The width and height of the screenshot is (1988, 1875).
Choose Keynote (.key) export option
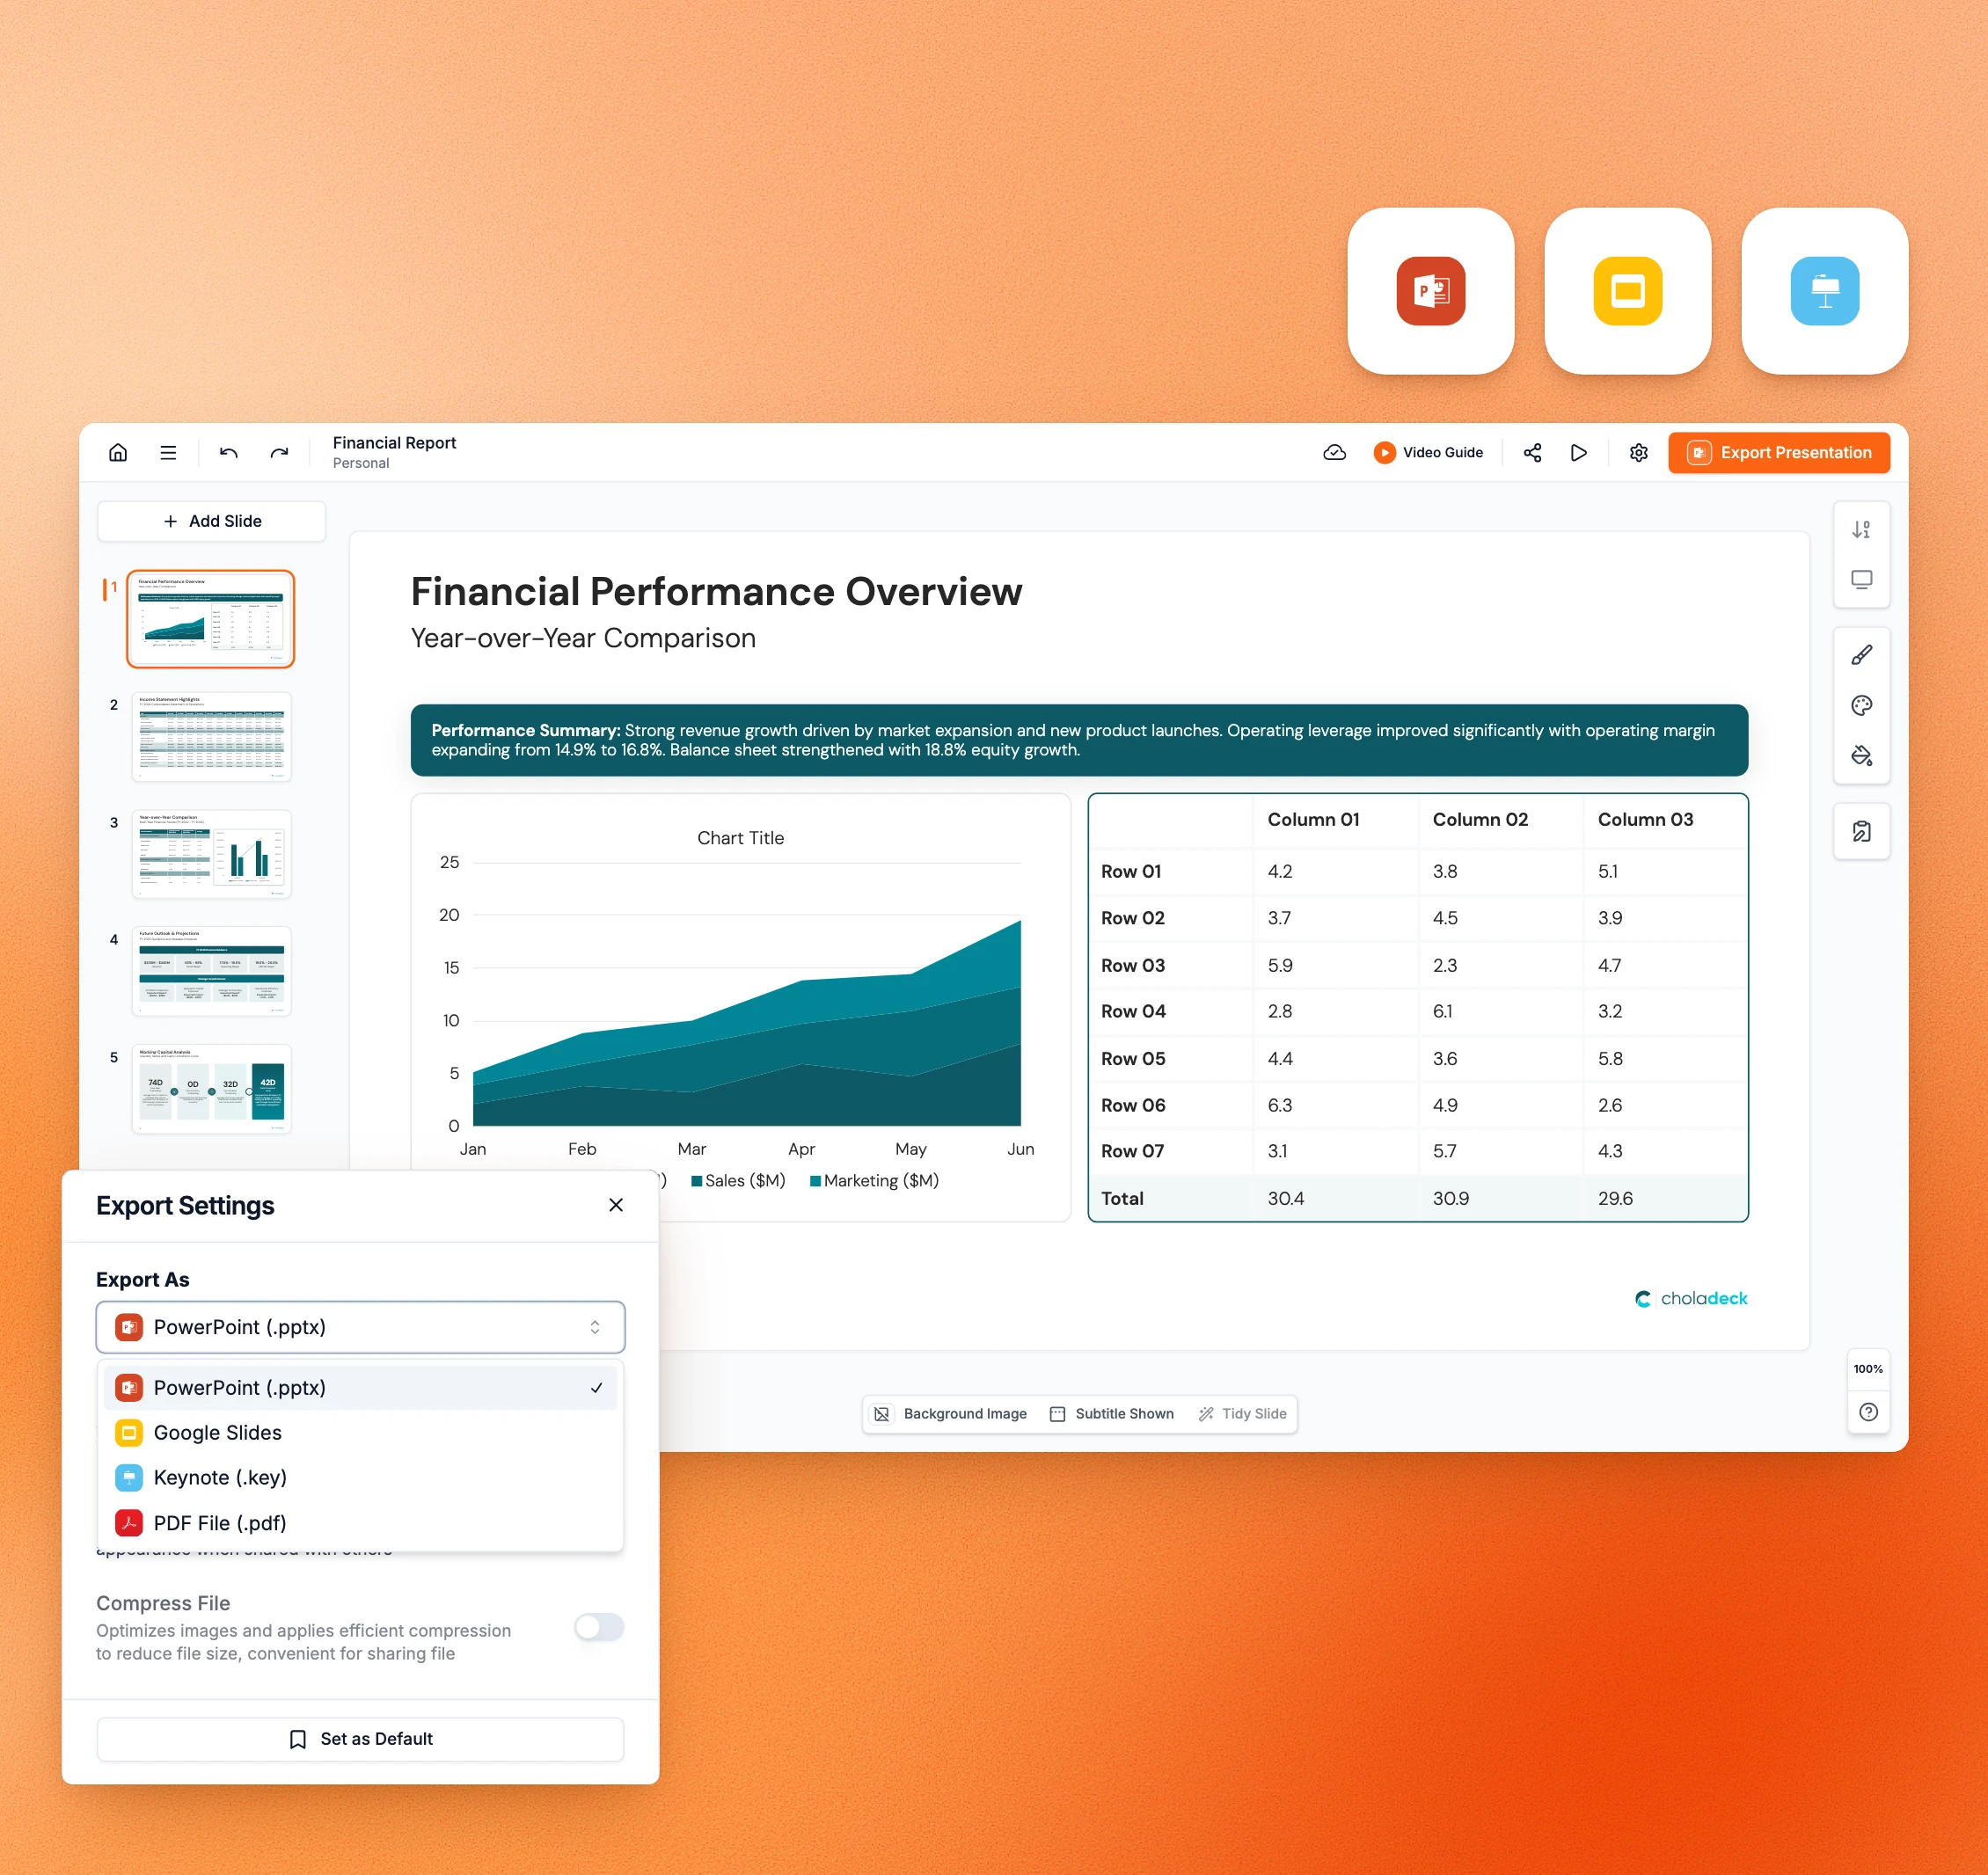(x=360, y=1477)
